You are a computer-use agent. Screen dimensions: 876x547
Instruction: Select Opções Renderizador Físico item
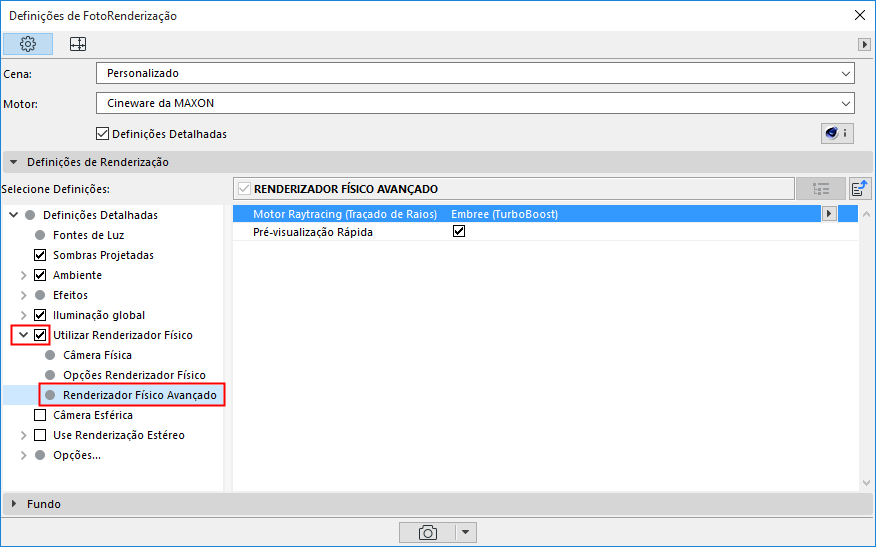click(x=134, y=375)
